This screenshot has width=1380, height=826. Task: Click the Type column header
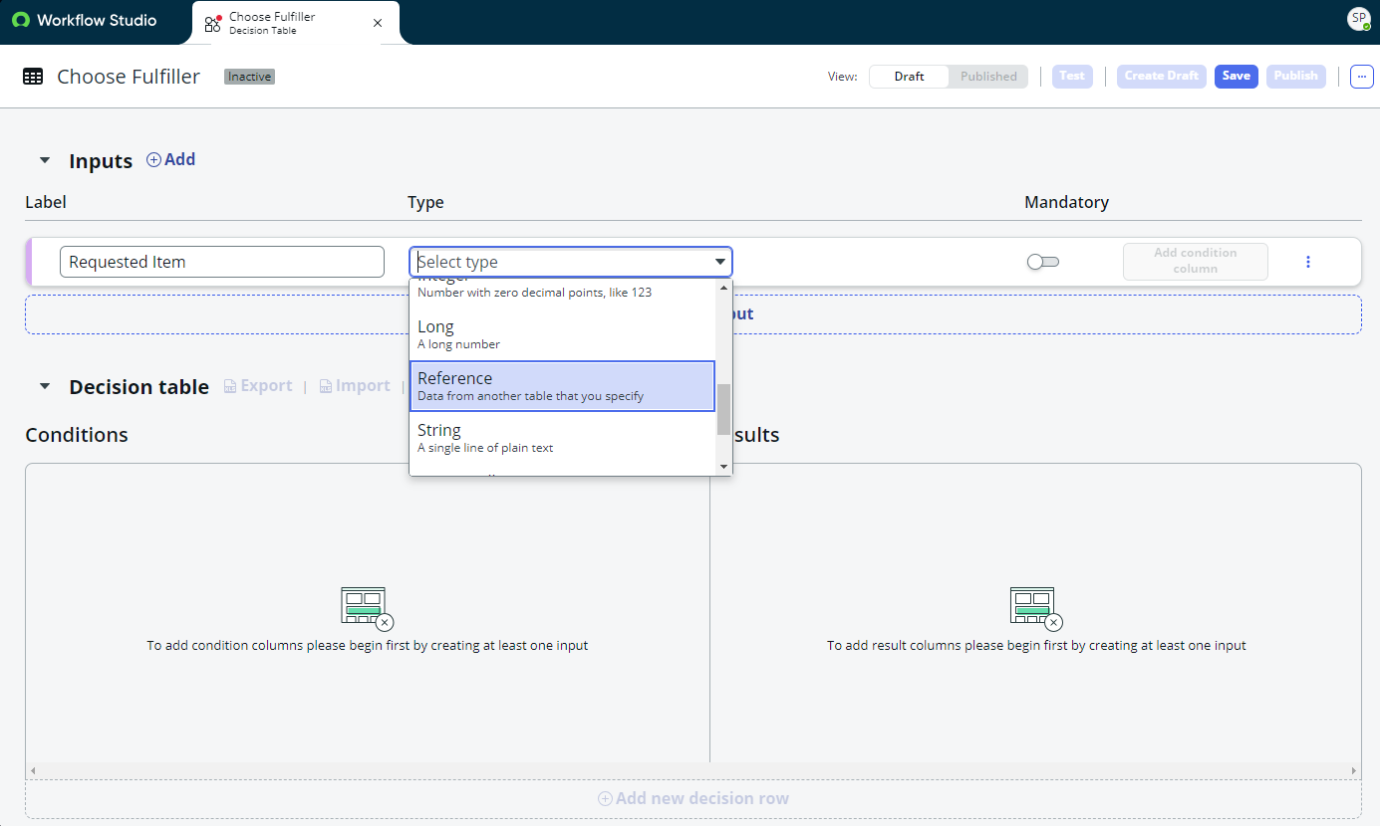425,202
